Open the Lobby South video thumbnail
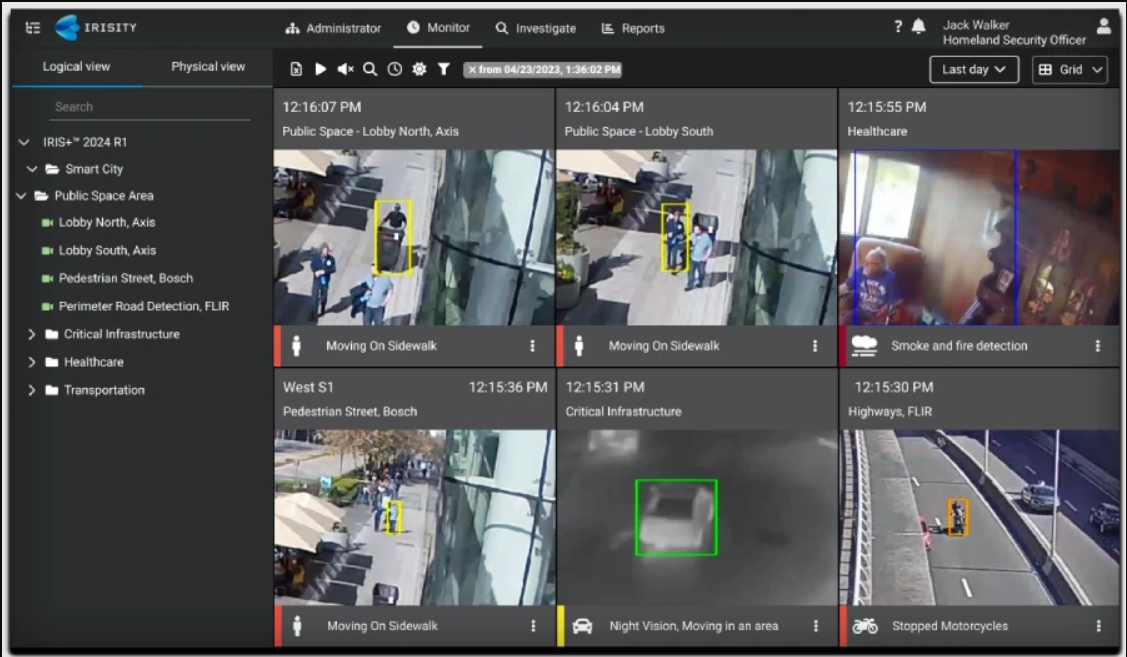The image size is (1127, 657). 696,237
